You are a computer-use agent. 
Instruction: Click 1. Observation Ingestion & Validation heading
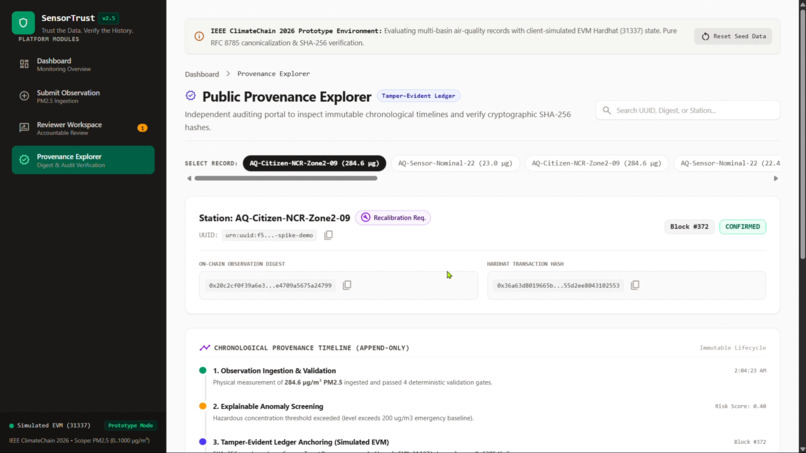(x=274, y=371)
